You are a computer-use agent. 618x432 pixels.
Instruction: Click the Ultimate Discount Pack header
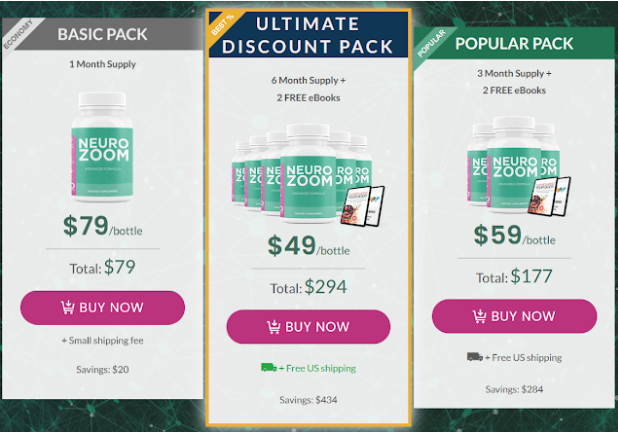(308, 35)
